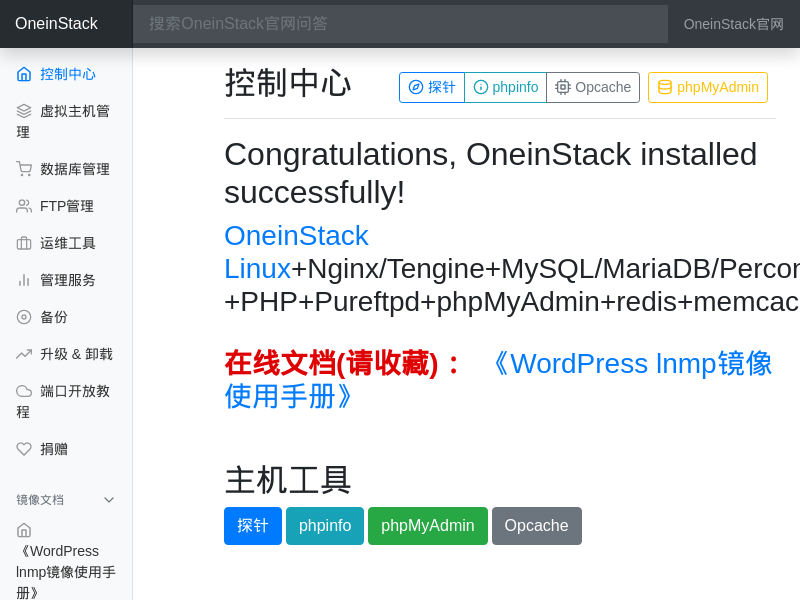Click the CPU chip icon in outlined Opcache button

563,87
